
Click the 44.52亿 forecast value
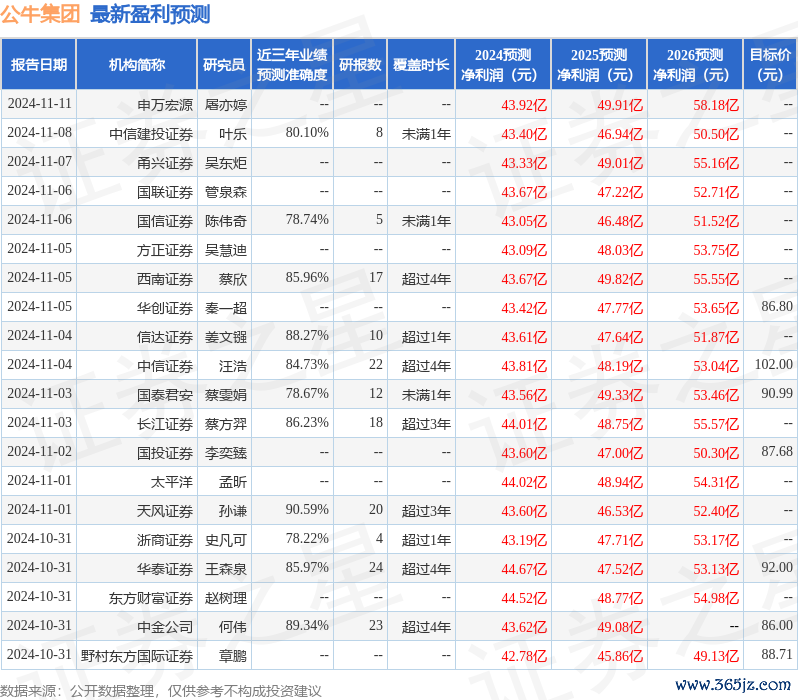524,599
